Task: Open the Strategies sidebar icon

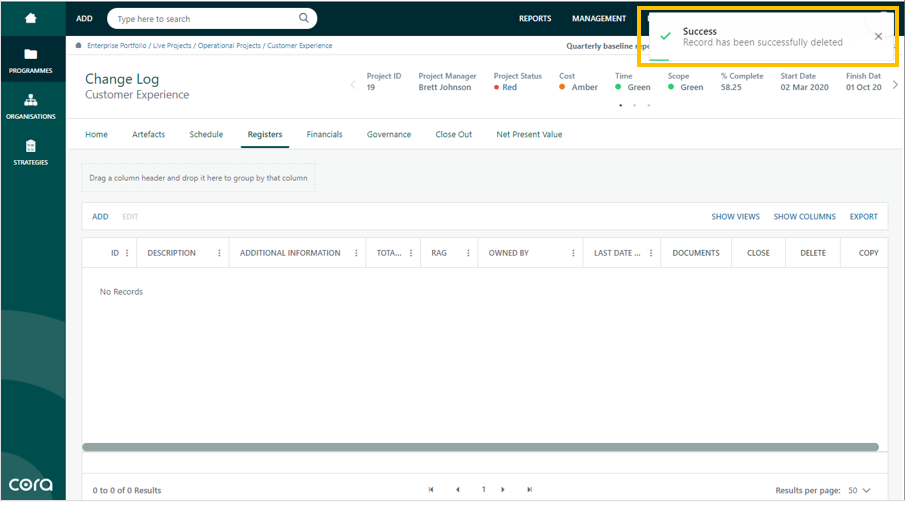Action: tap(31, 146)
